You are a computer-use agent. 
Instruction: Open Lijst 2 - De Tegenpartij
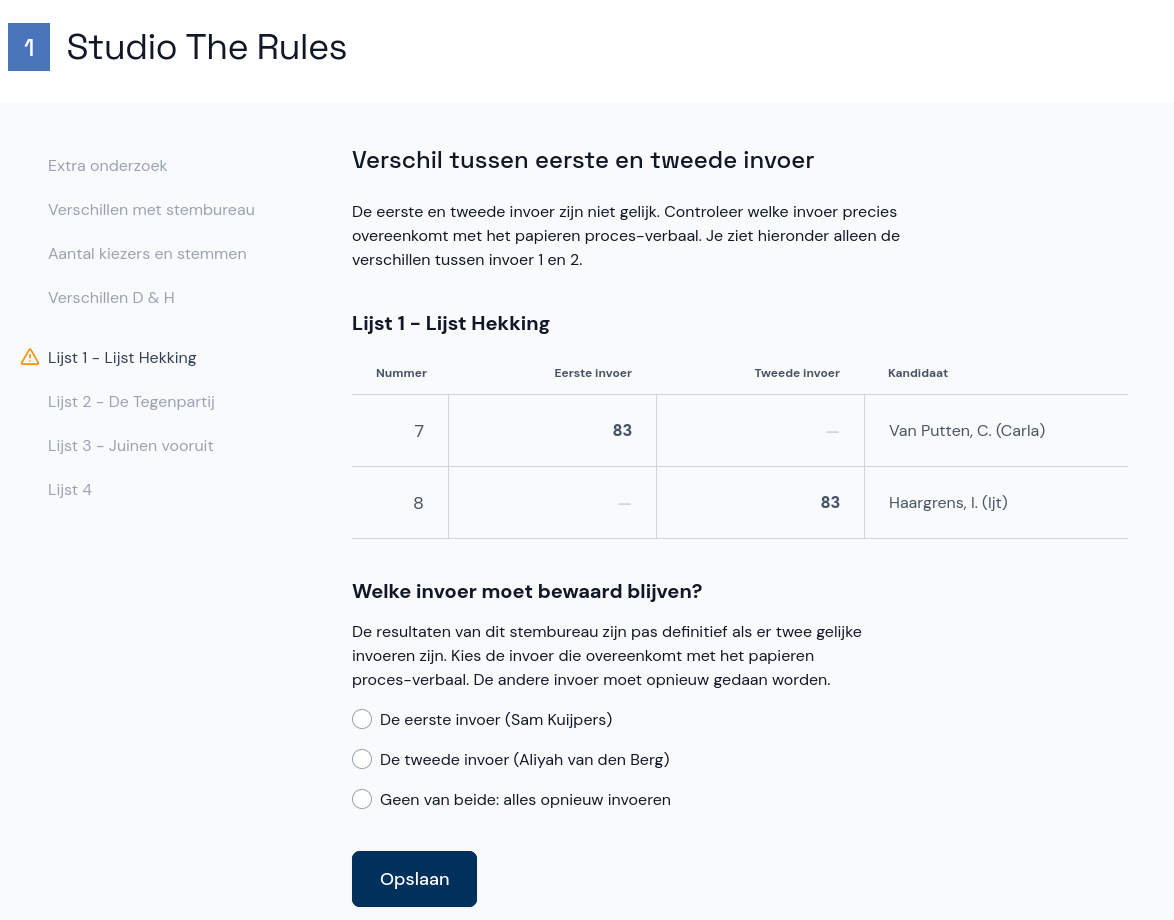[x=131, y=402]
